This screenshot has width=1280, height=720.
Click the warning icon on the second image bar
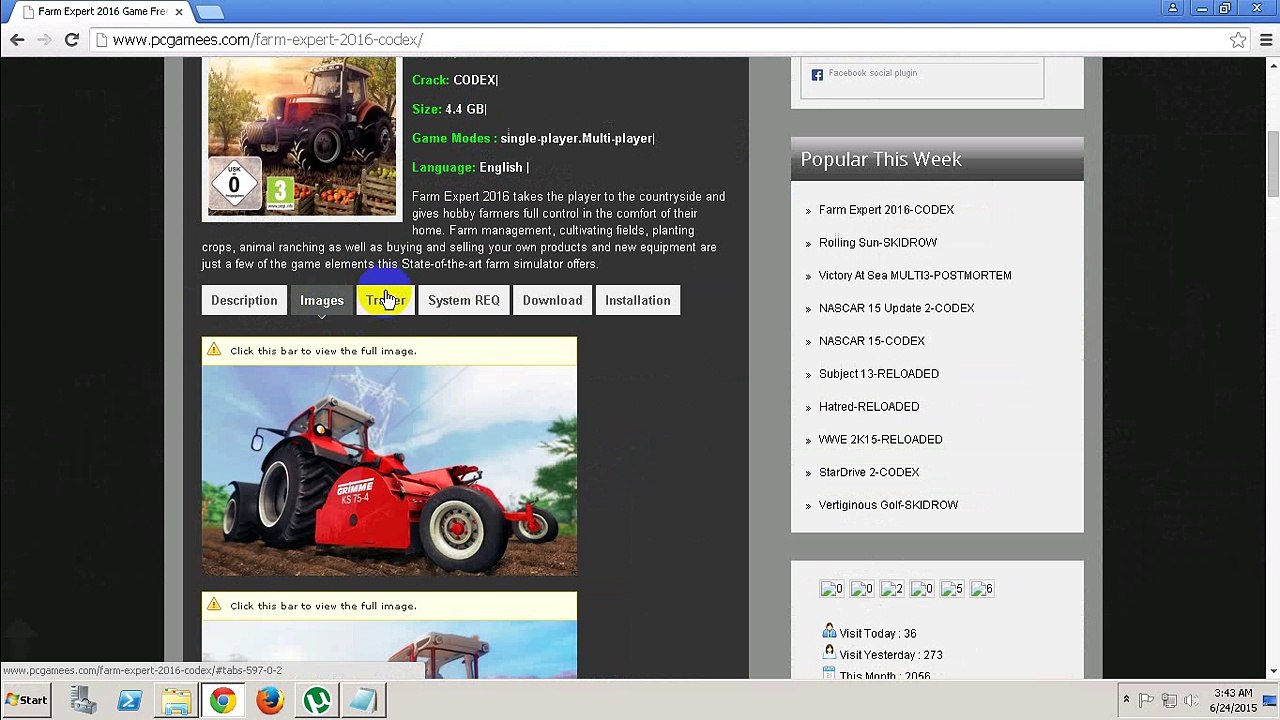(x=214, y=604)
